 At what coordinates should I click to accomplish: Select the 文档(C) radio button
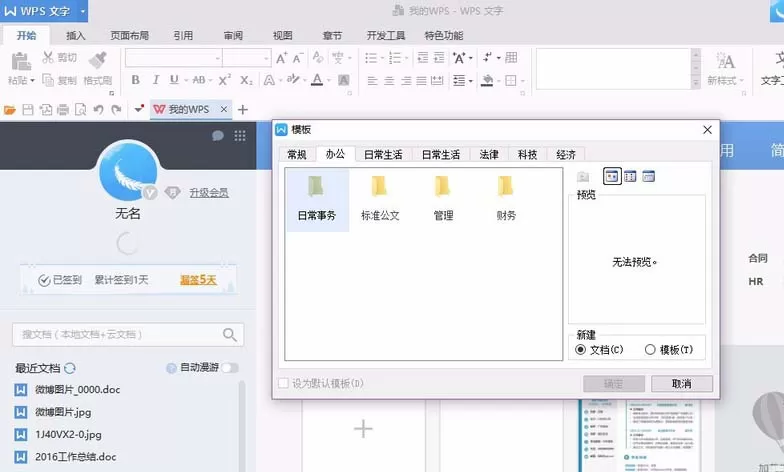point(580,350)
